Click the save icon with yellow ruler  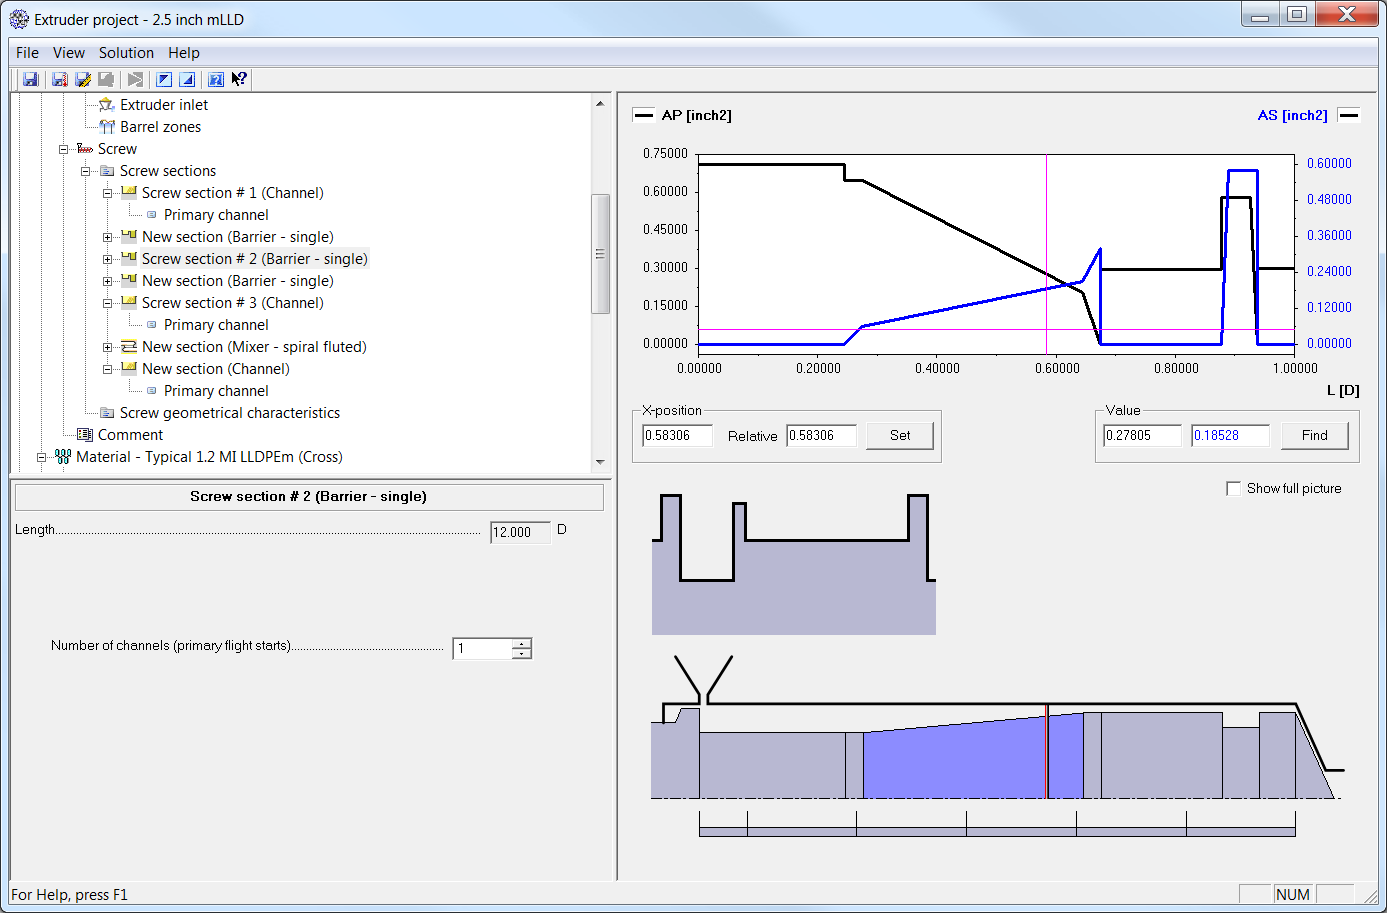pos(83,79)
